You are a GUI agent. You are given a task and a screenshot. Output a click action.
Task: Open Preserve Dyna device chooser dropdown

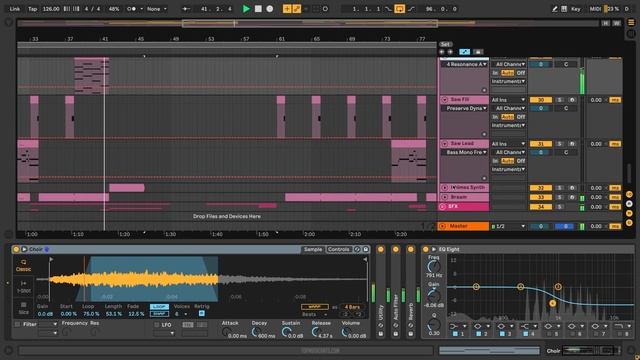point(465,108)
